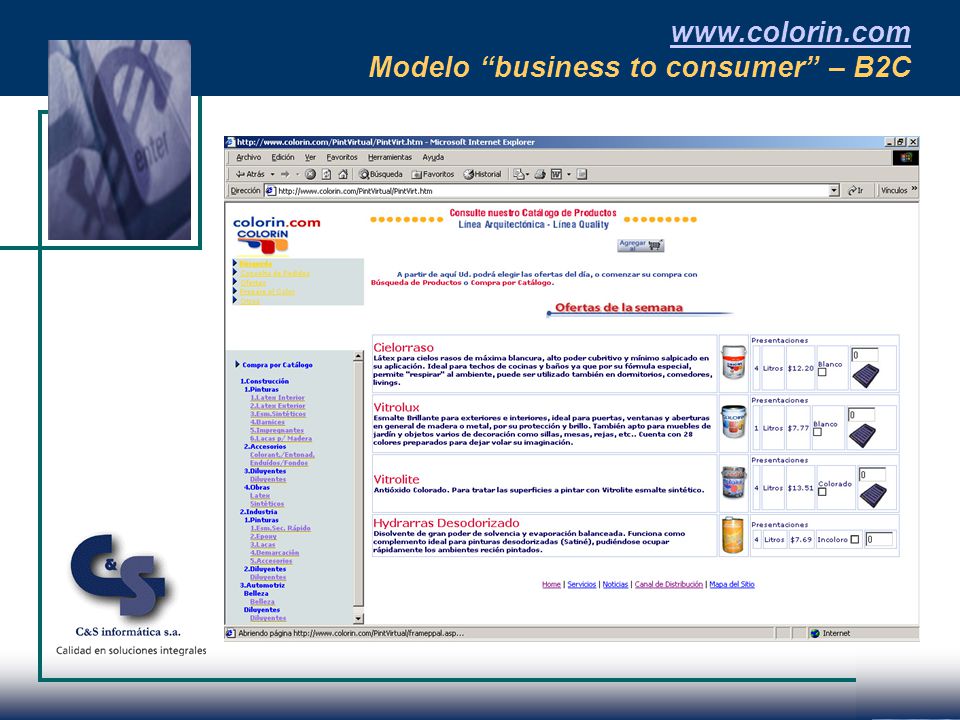Click the catalog scrollbar up arrow

pos(358,356)
